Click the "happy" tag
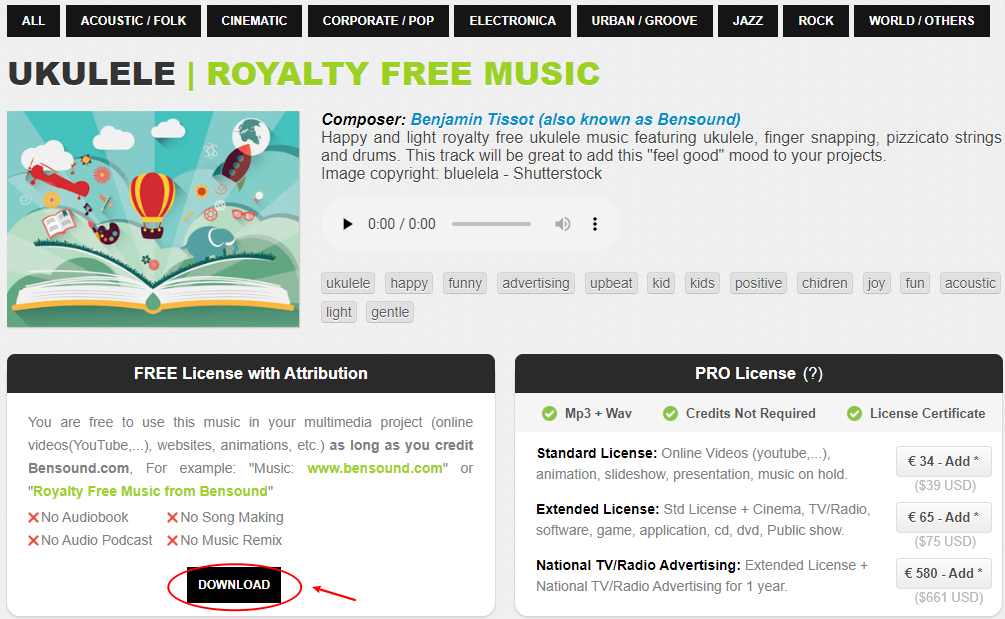 (409, 283)
